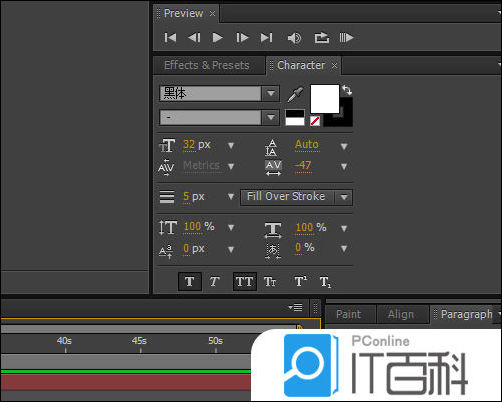The width and height of the screenshot is (502, 402).
Task: Open the font size dropdown arrow
Action: click(231, 146)
